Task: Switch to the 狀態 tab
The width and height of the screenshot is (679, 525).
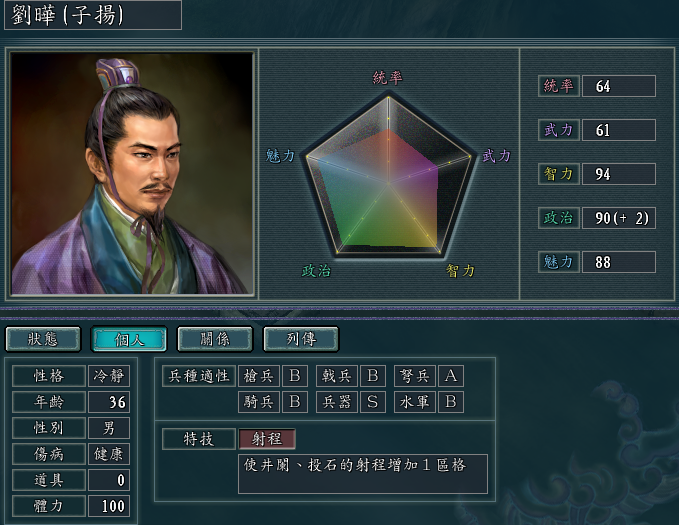Action: pos(43,339)
